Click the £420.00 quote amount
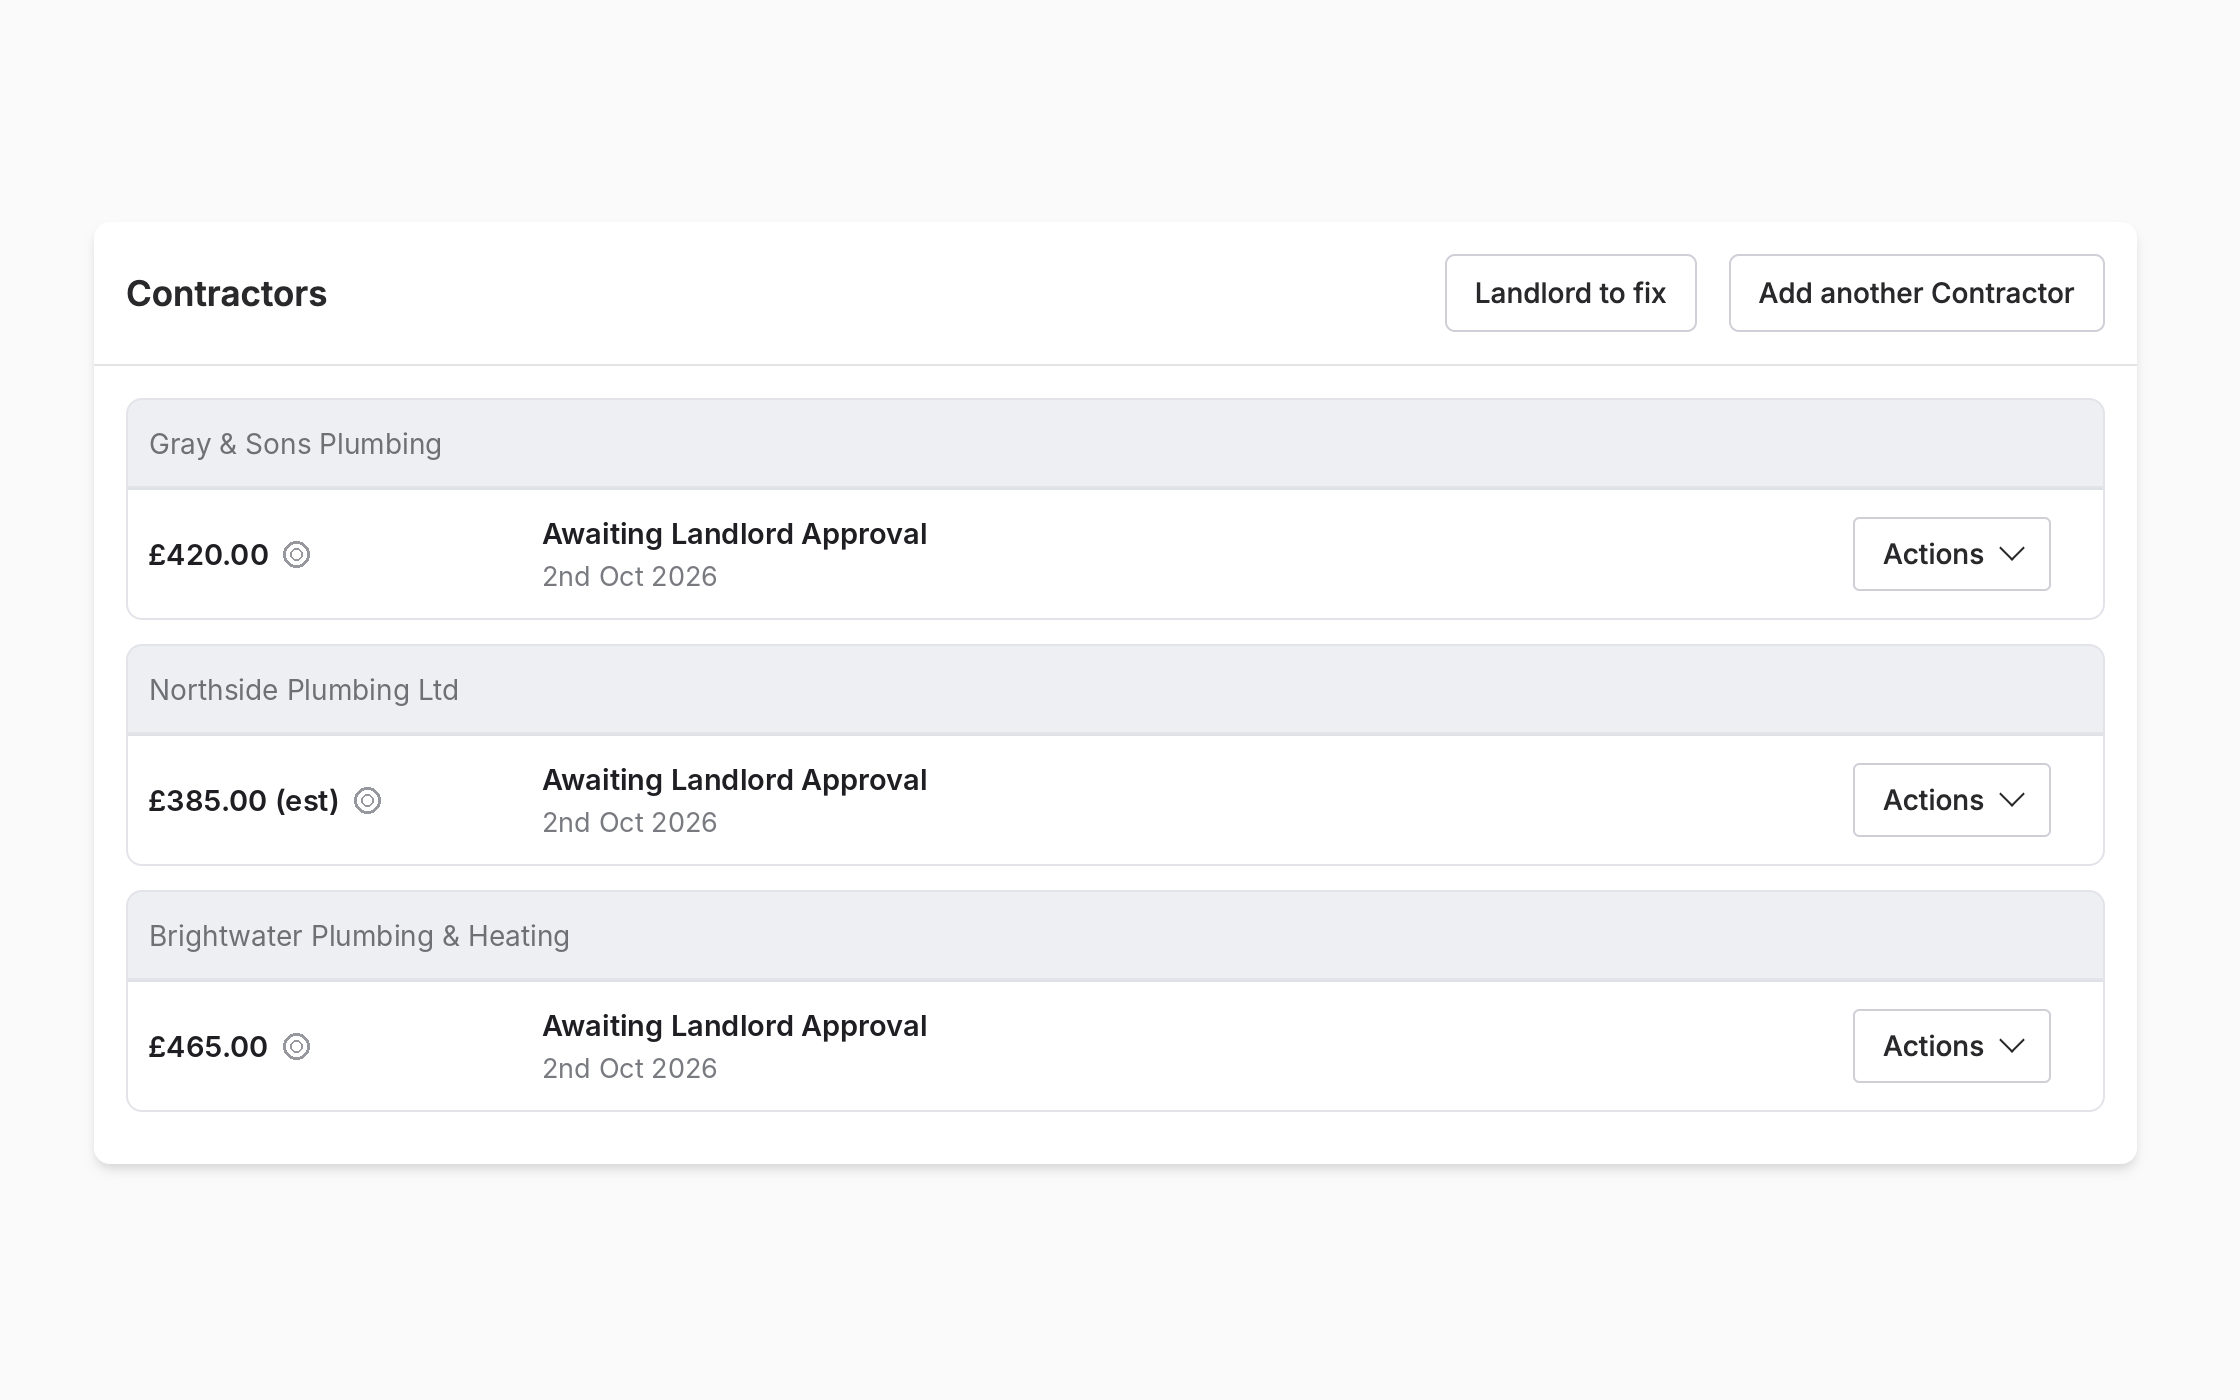The height and width of the screenshot is (1400, 2240). click(208, 554)
